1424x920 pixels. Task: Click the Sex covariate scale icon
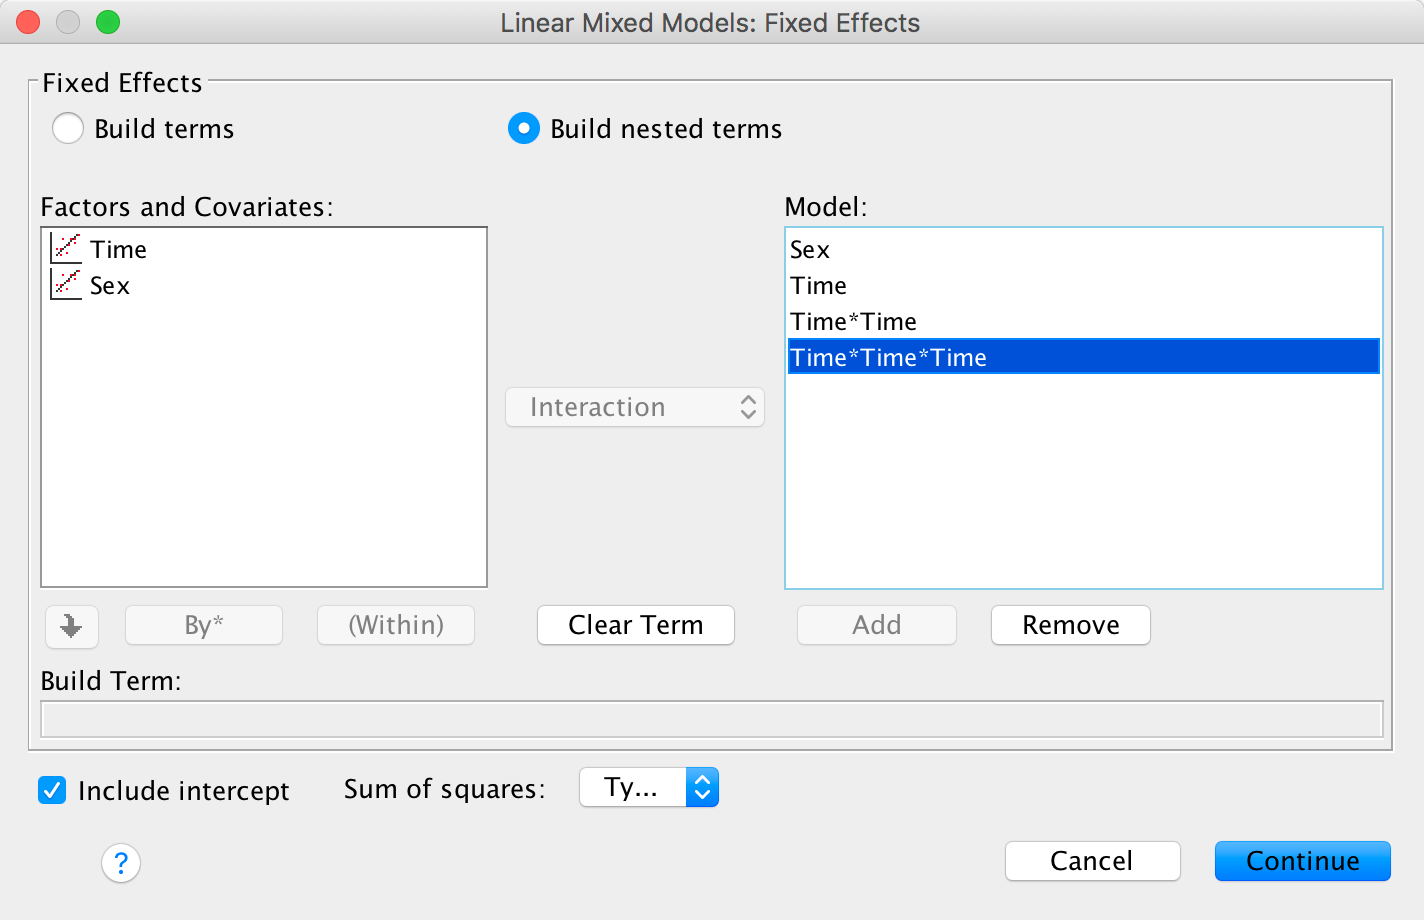coord(66,284)
